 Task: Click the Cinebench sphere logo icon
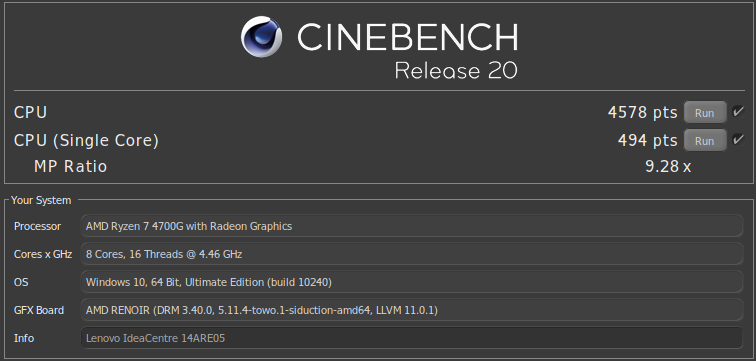coord(261,37)
